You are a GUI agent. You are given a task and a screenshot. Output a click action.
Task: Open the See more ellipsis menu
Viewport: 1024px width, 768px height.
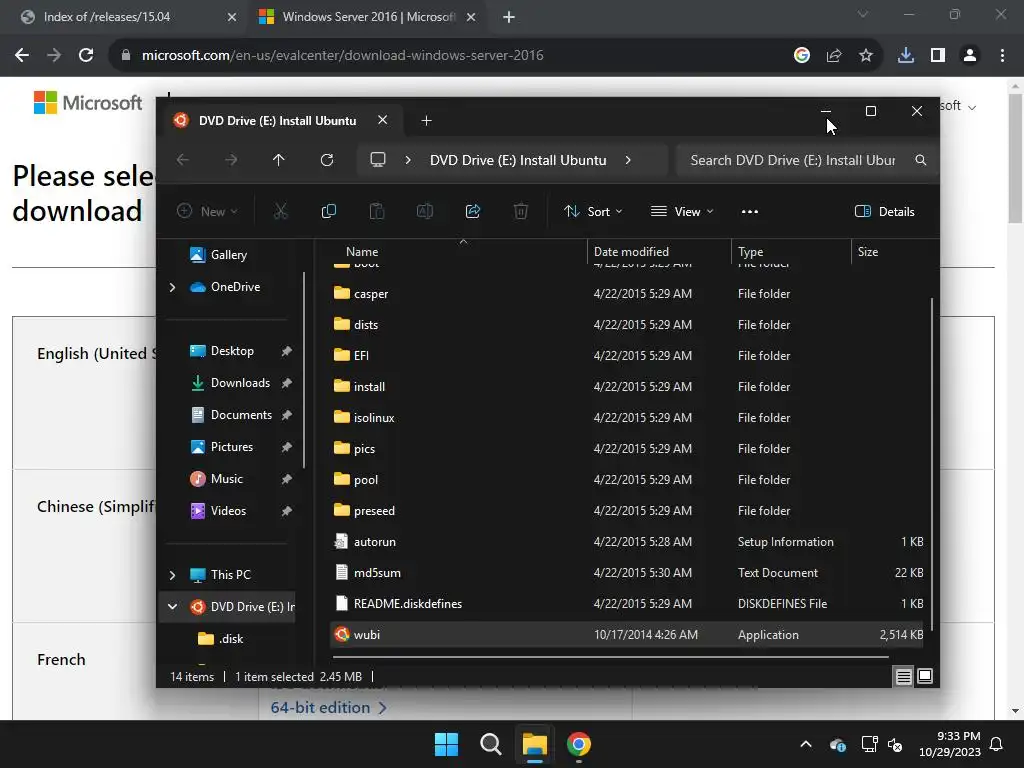[750, 211]
